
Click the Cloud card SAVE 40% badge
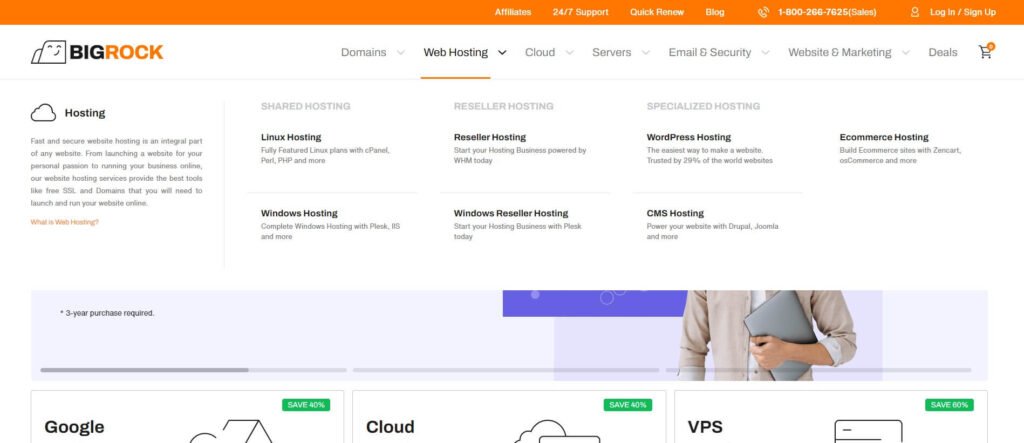click(628, 405)
